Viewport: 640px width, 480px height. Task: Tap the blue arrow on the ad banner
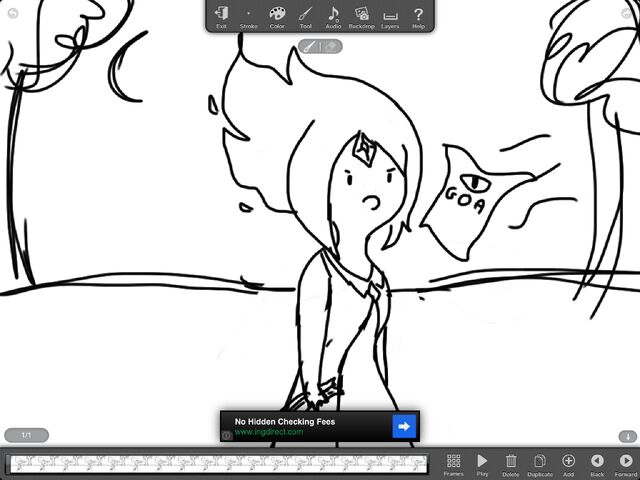click(404, 426)
